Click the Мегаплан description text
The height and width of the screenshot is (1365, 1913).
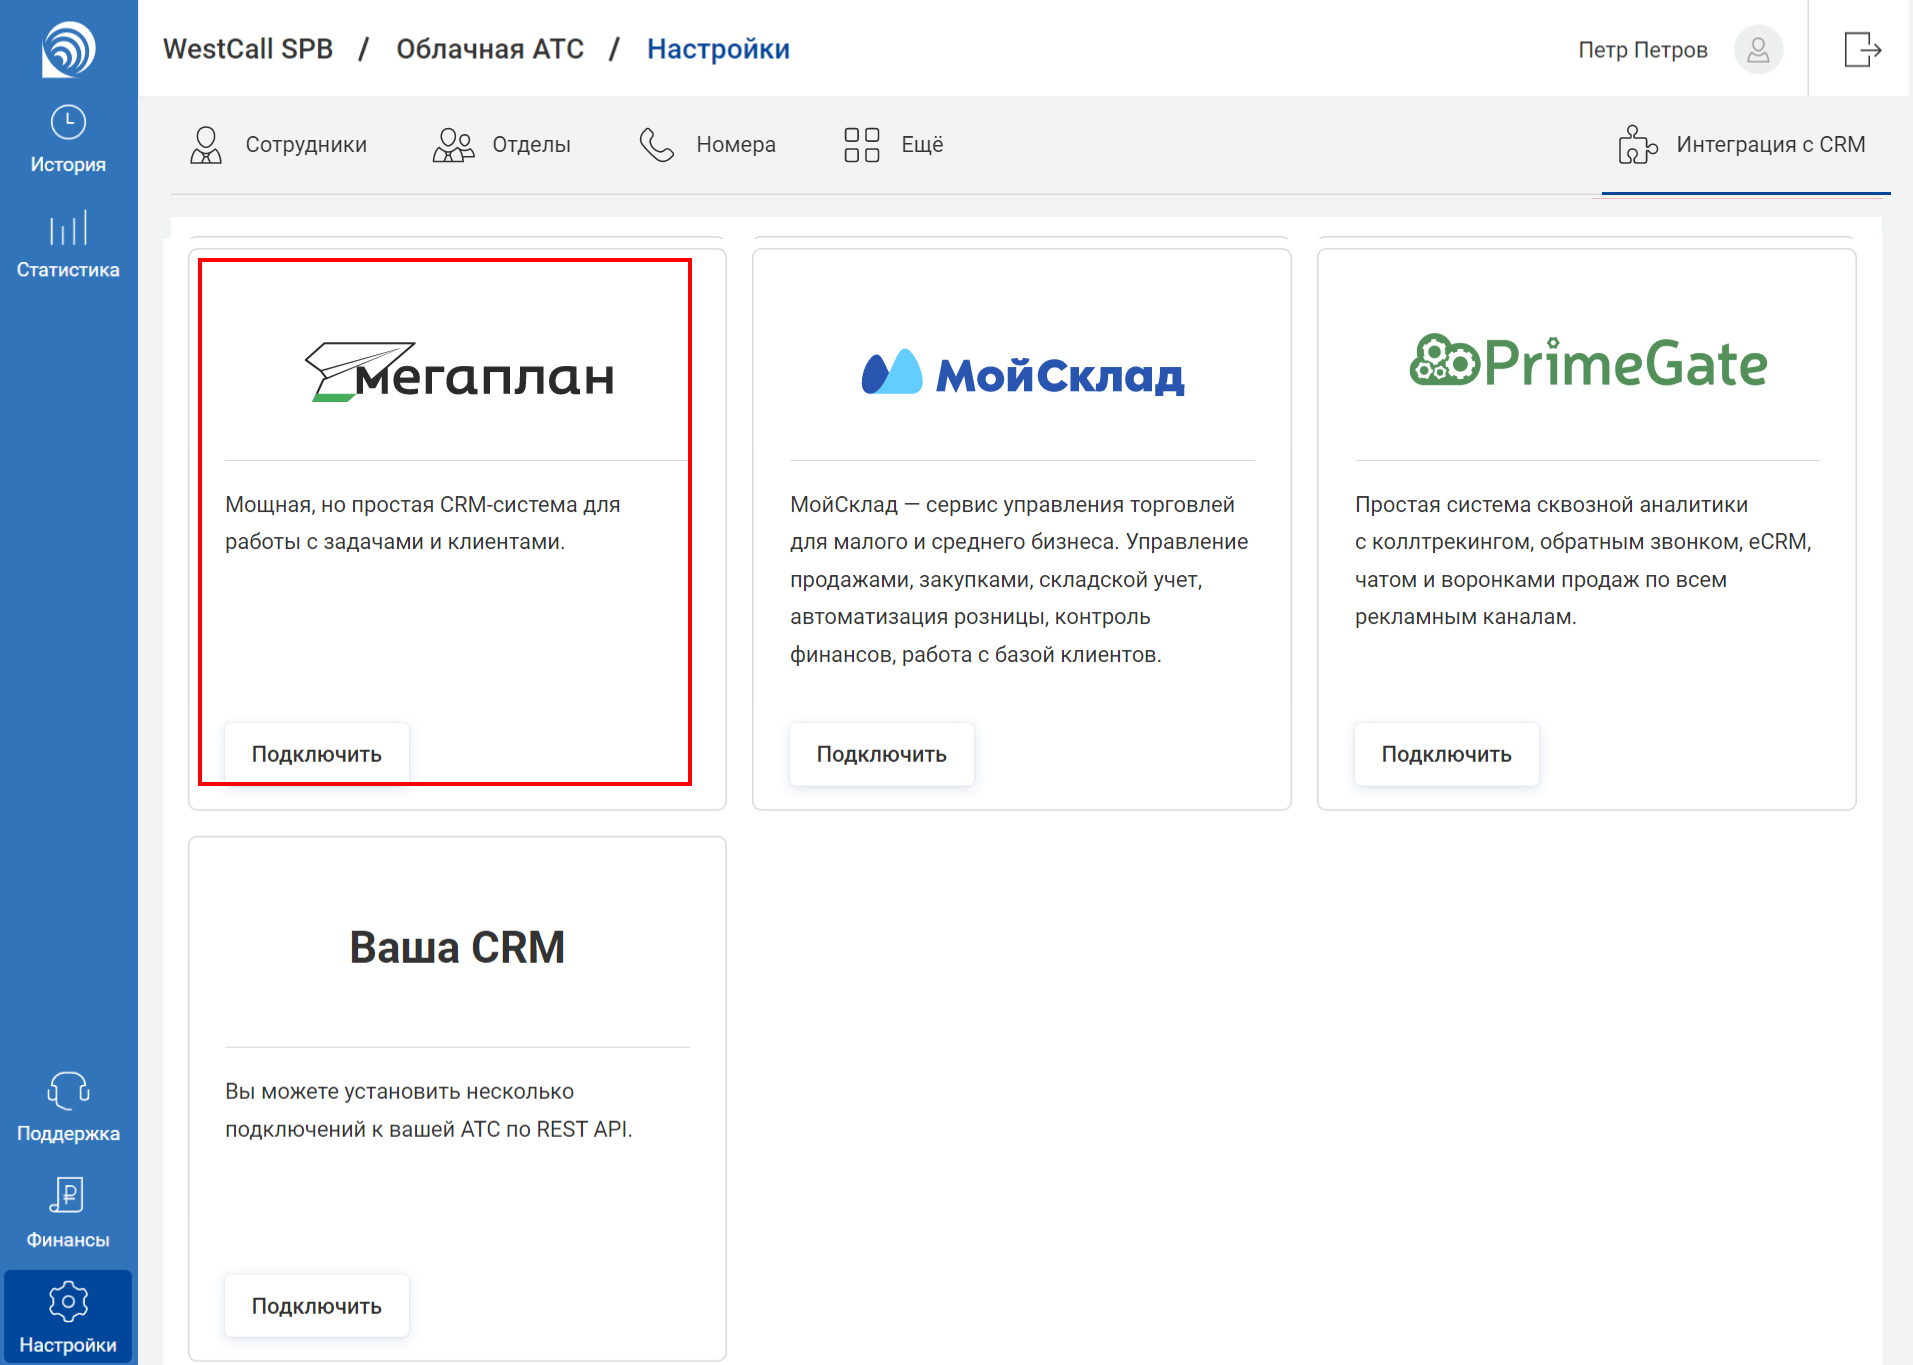point(423,523)
